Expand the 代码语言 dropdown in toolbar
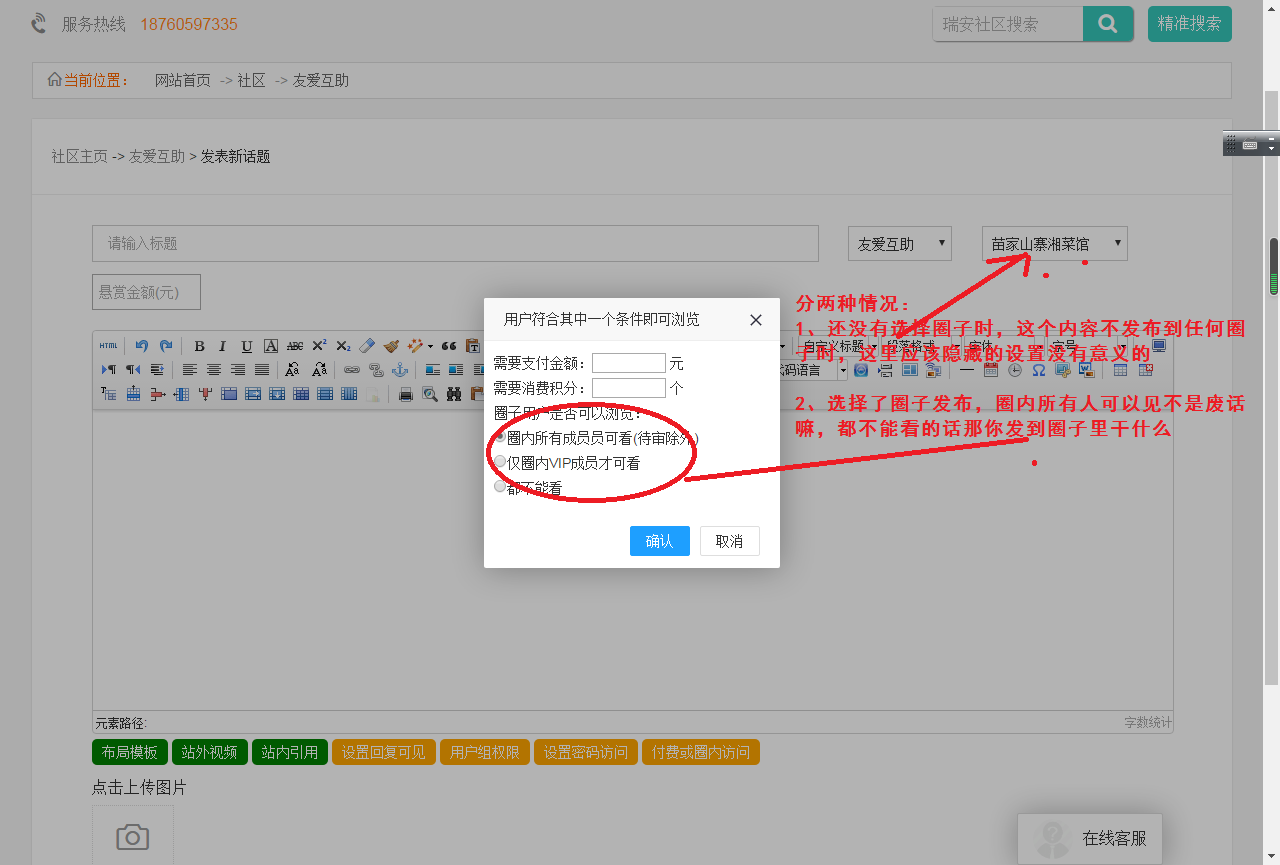 tap(842, 370)
